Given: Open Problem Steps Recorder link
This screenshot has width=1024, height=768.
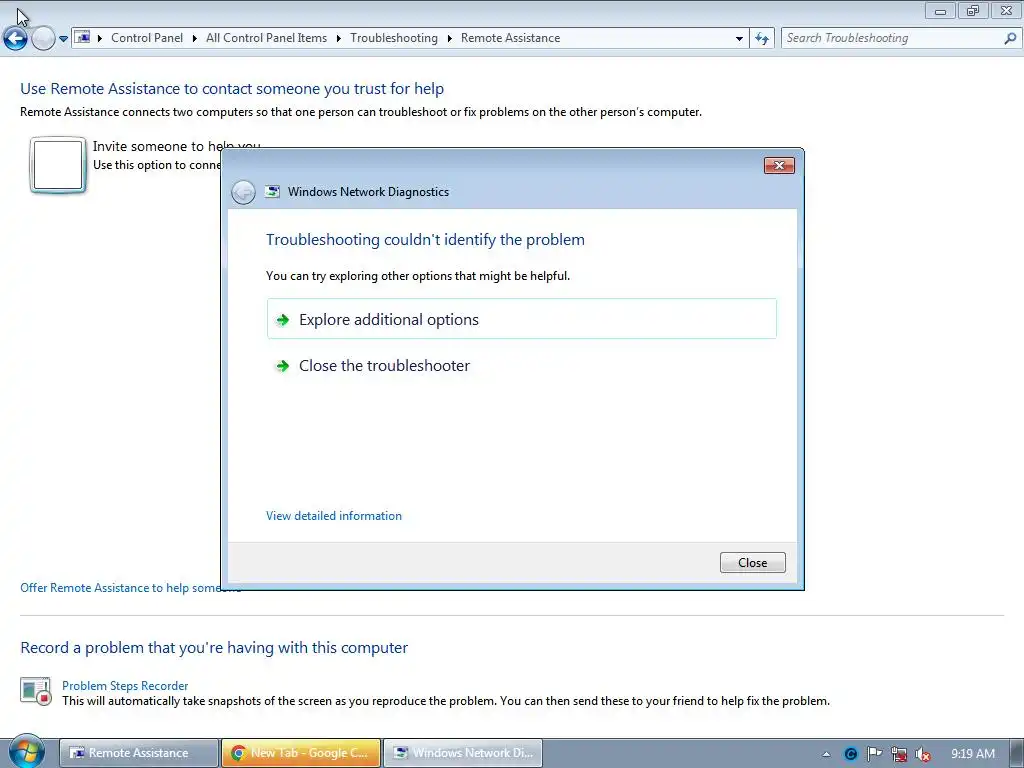Looking at the screenshot, I should (x=125, y=686).
